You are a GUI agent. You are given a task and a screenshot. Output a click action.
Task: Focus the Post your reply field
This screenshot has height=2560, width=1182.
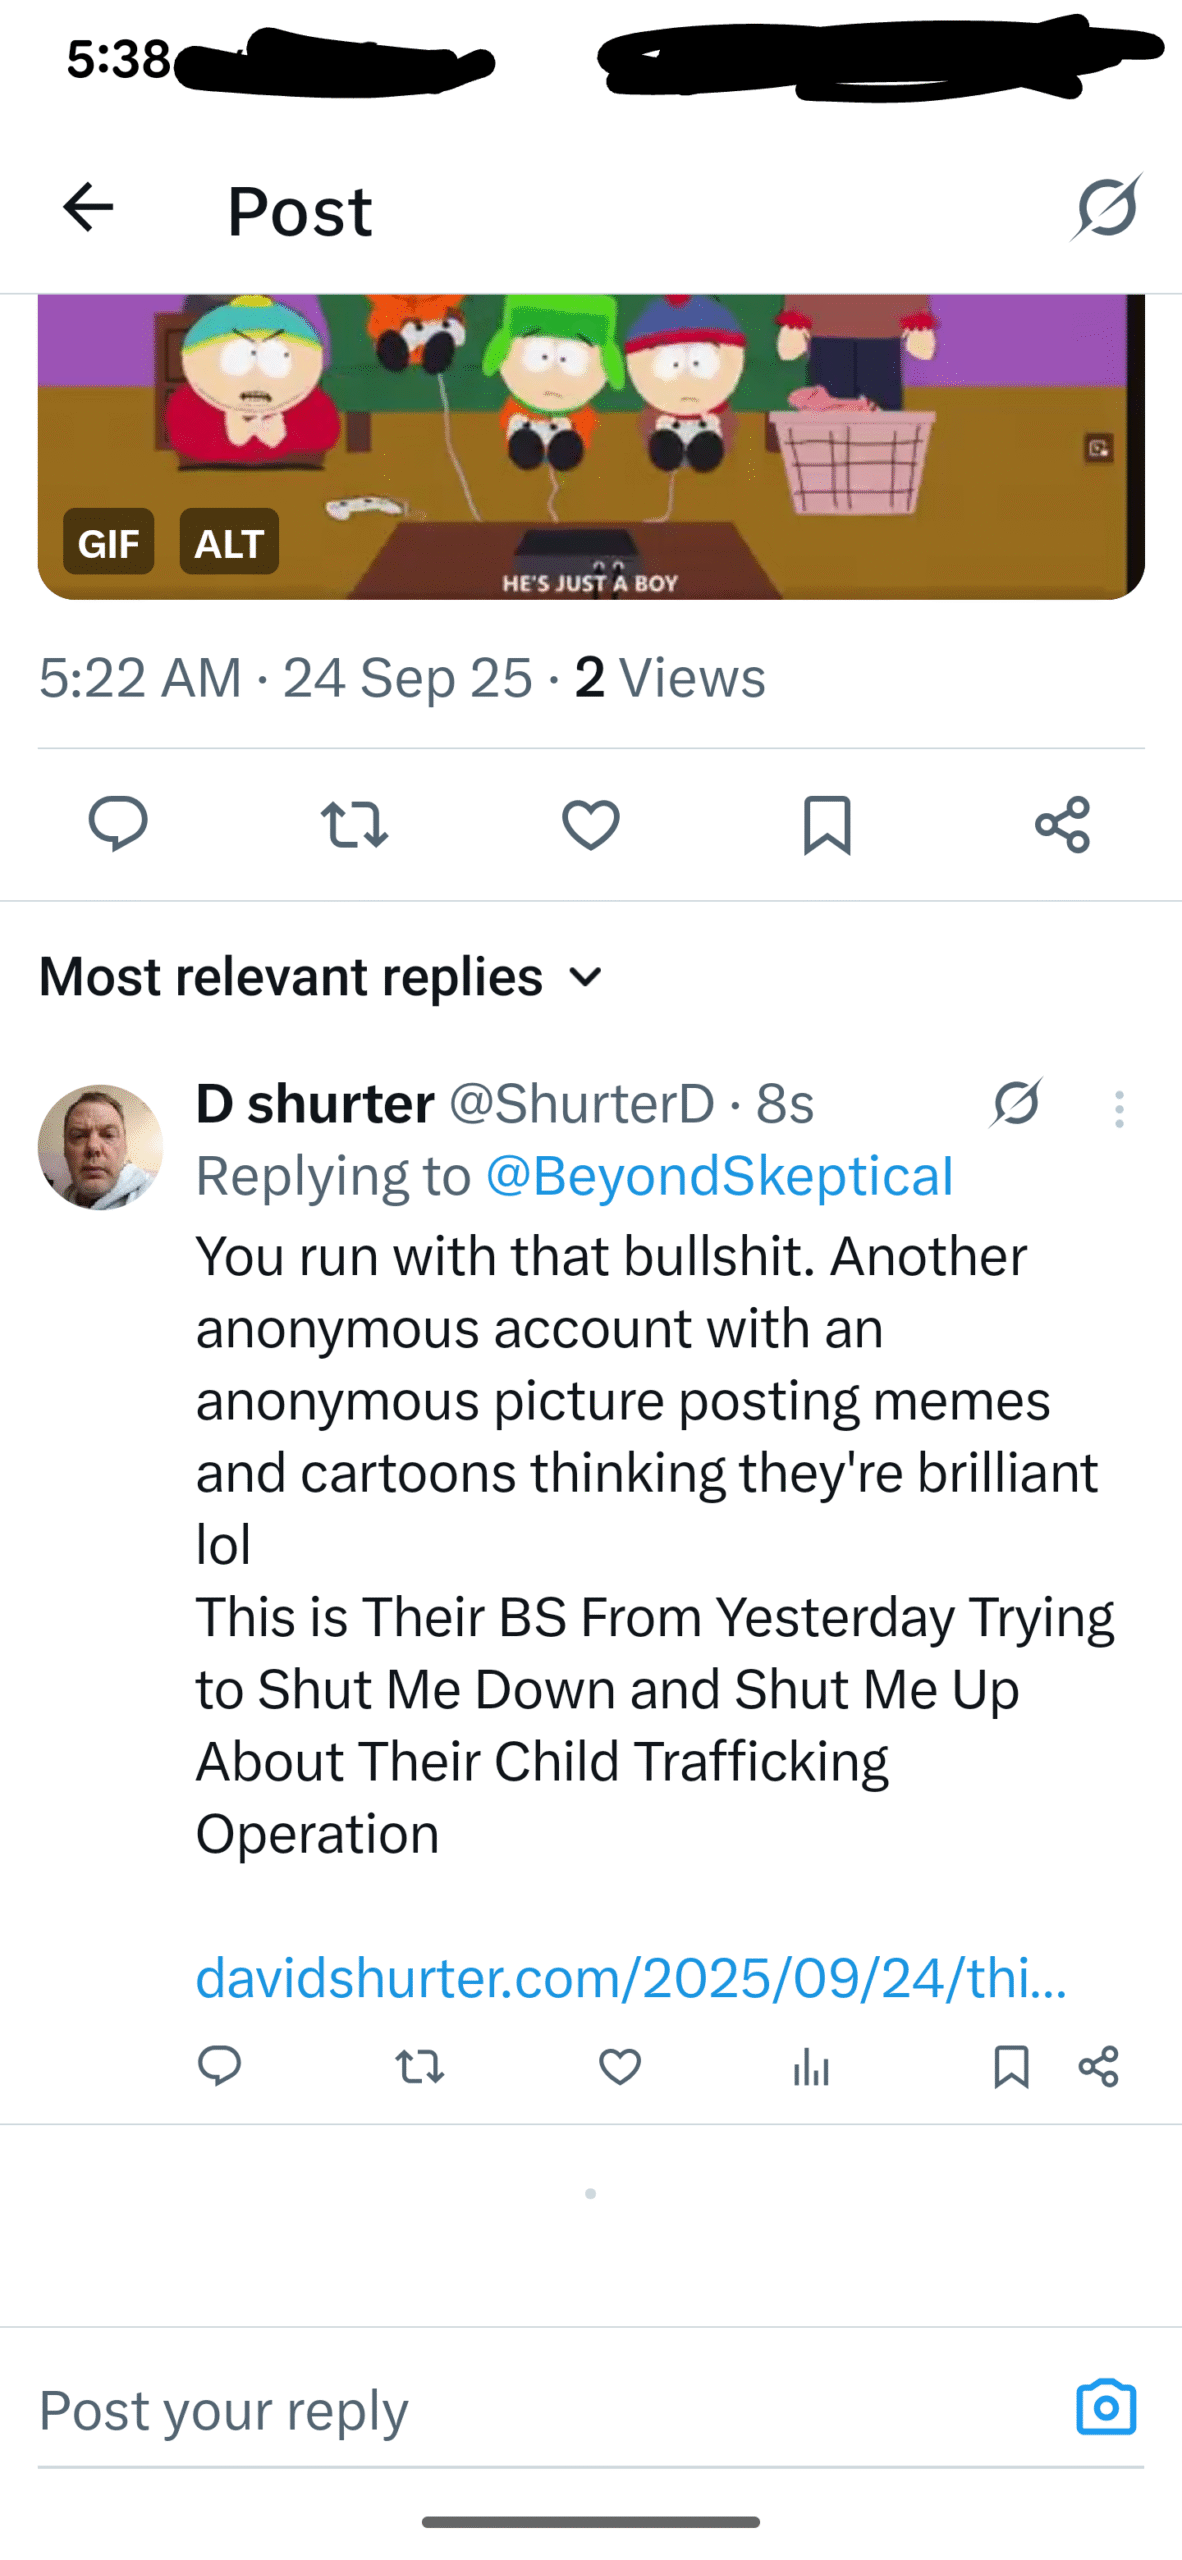point(500,2409)
